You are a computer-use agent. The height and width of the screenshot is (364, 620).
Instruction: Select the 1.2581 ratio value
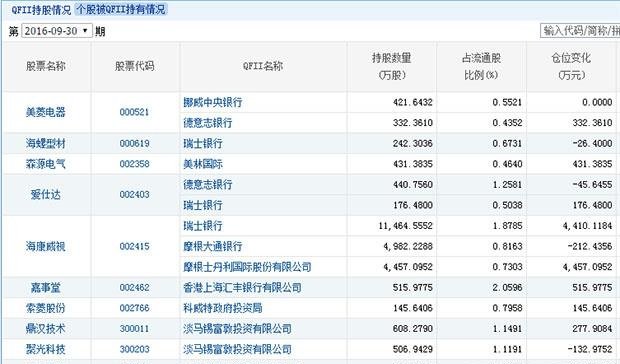tap(507, 185)
